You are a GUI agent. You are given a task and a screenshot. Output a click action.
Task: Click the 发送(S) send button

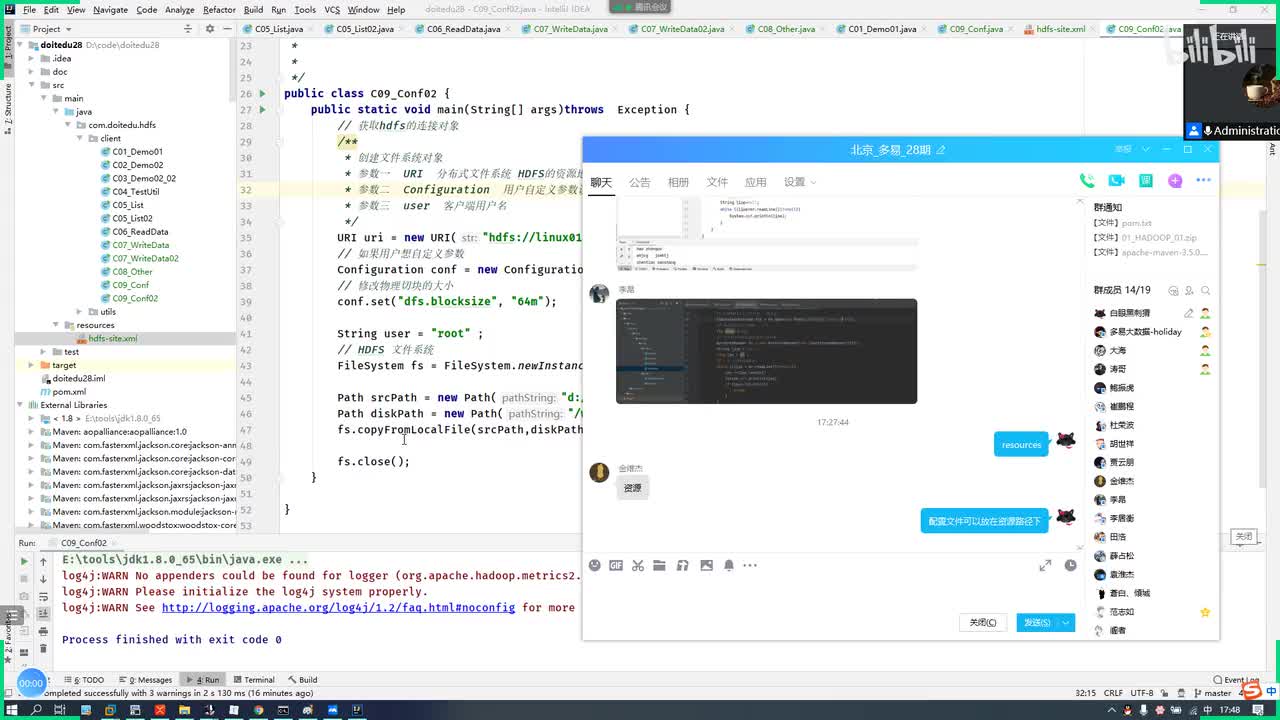[1037, 623]
